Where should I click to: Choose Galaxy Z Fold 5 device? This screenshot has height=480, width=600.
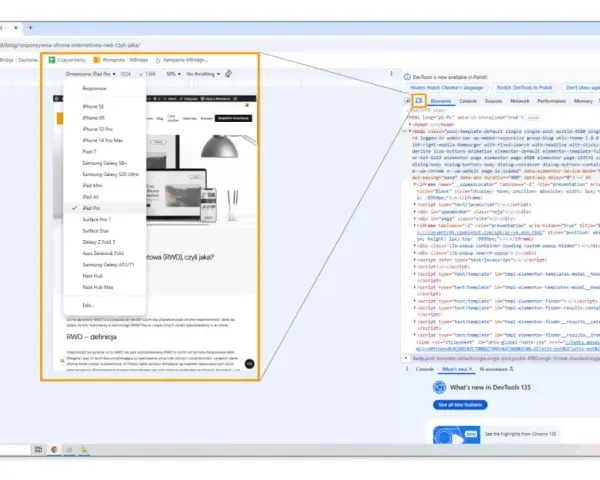104,242
